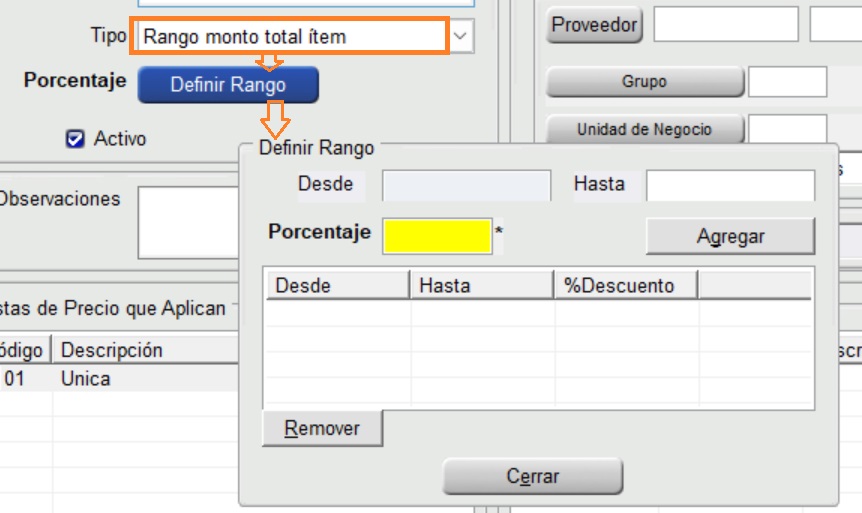Image resolution: width=862 pixels, height=513 pixels.
Task: Click the Proveedor lookup button
Action: pyautogui.click(x=594, y=25)
